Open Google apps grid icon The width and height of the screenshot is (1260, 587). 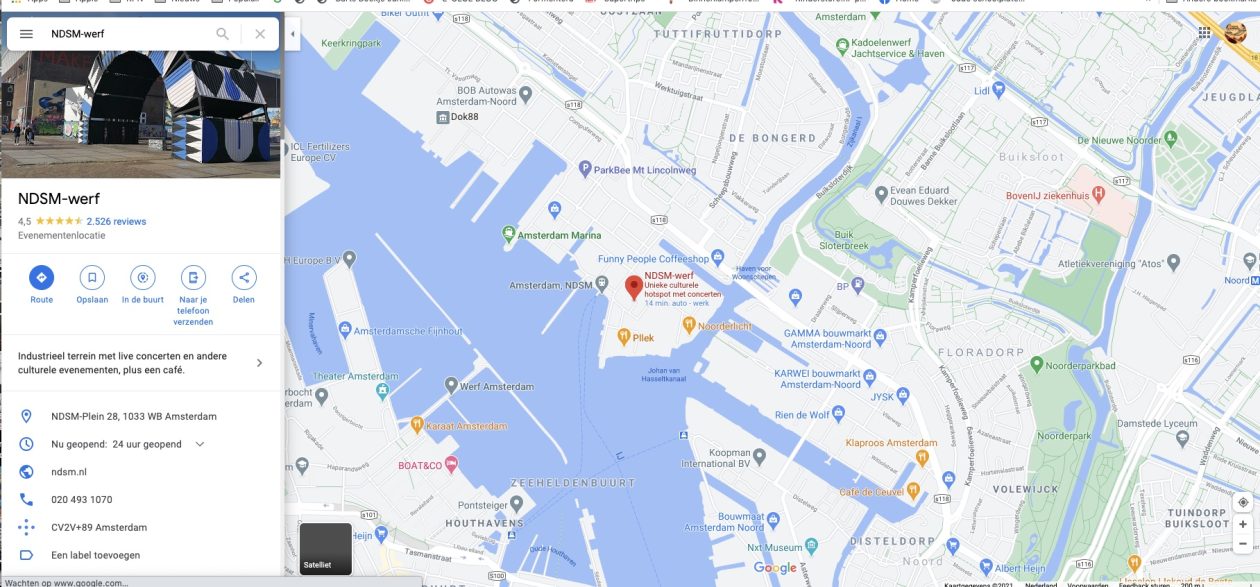tap(1204, 33)
